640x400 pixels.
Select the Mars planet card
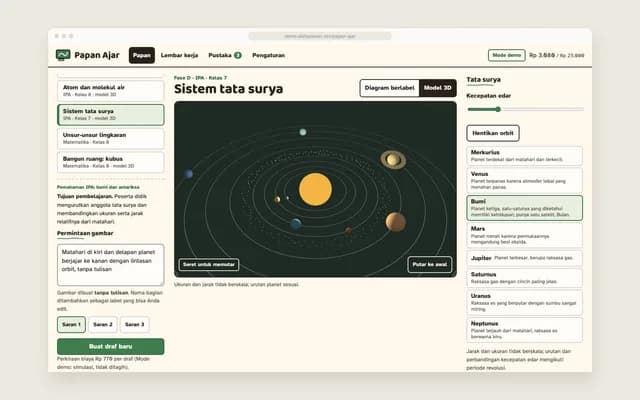click(x=524, y=235)
